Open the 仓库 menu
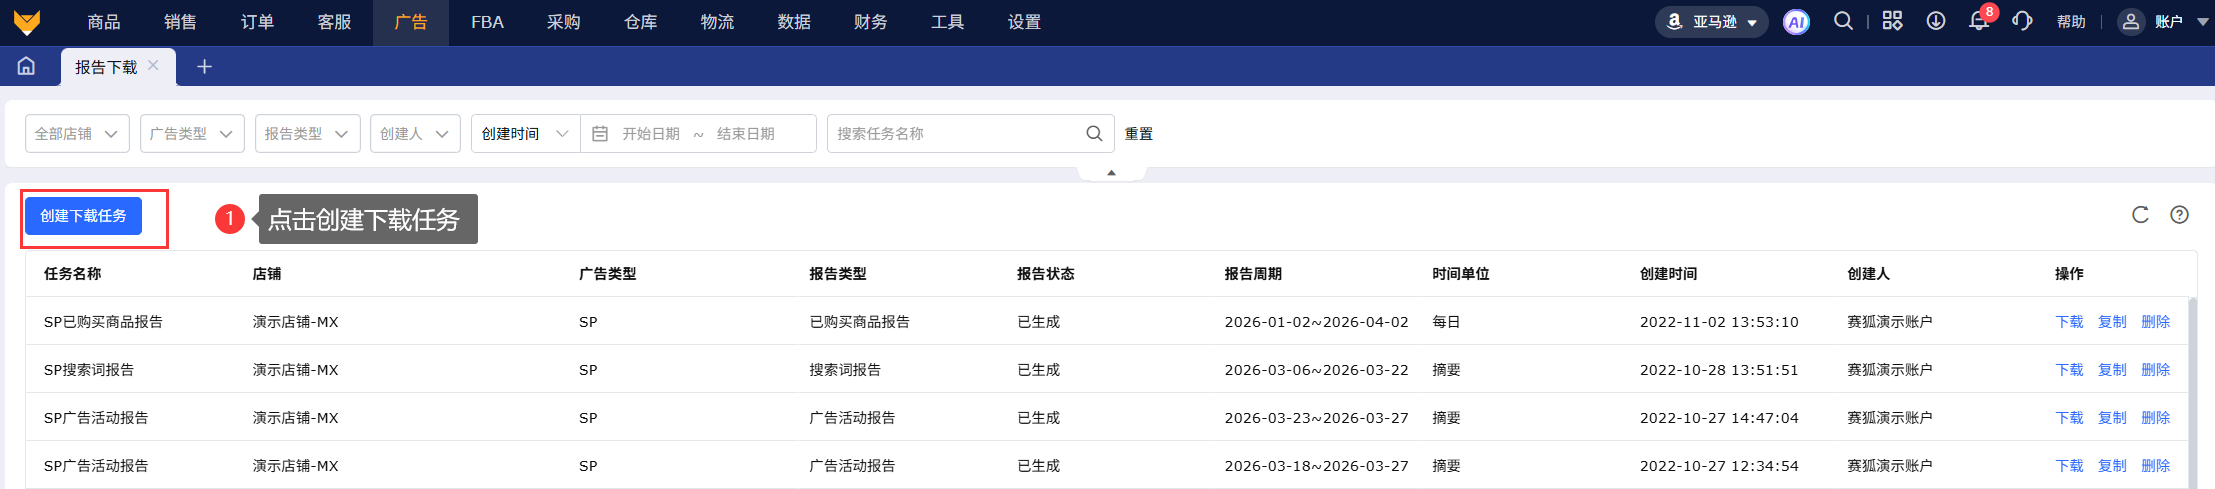 tap(641, 22)
